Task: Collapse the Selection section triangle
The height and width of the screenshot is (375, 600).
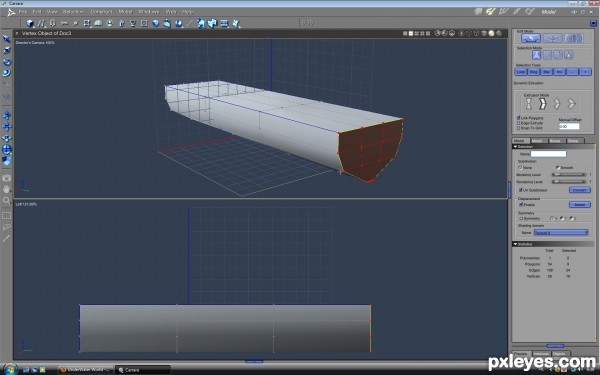Action: [x=515, y=147]
